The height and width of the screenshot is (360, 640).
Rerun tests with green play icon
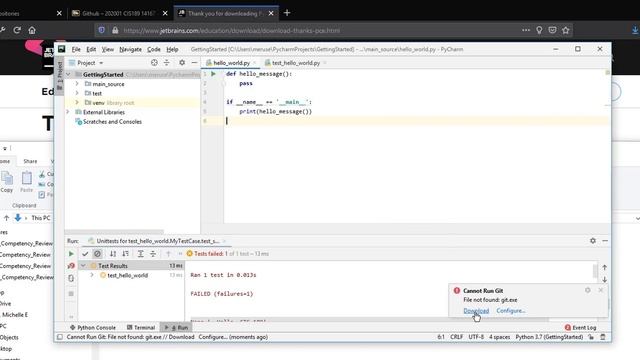coord(71,254)
